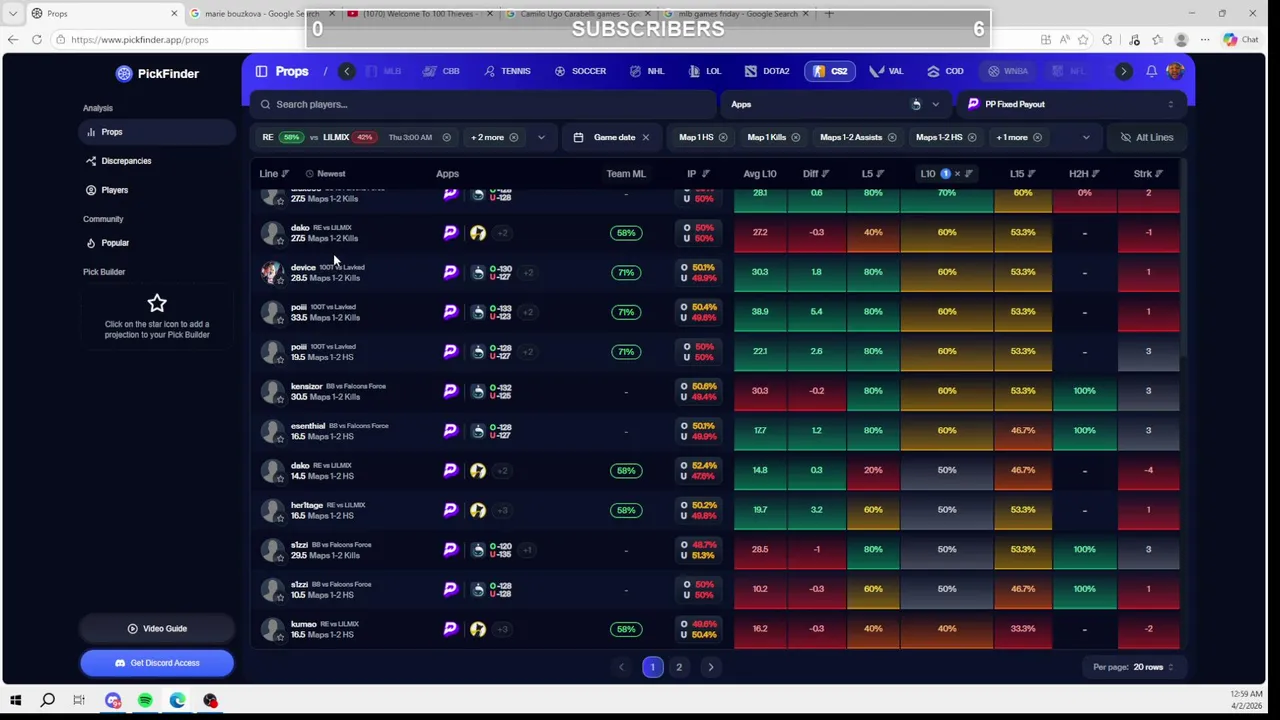This screenshot has width=1280, height=720.
Task: Sort by Newest
Action: click(x=325, y=174)
